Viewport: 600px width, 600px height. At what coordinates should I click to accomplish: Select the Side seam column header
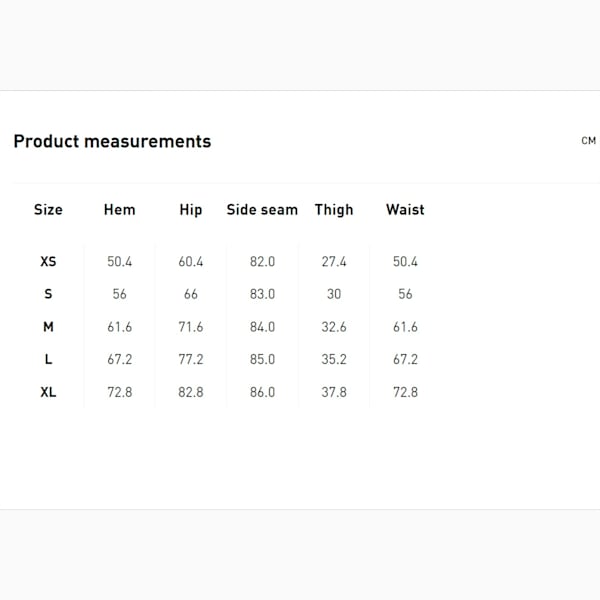click(x=262, y=210)
